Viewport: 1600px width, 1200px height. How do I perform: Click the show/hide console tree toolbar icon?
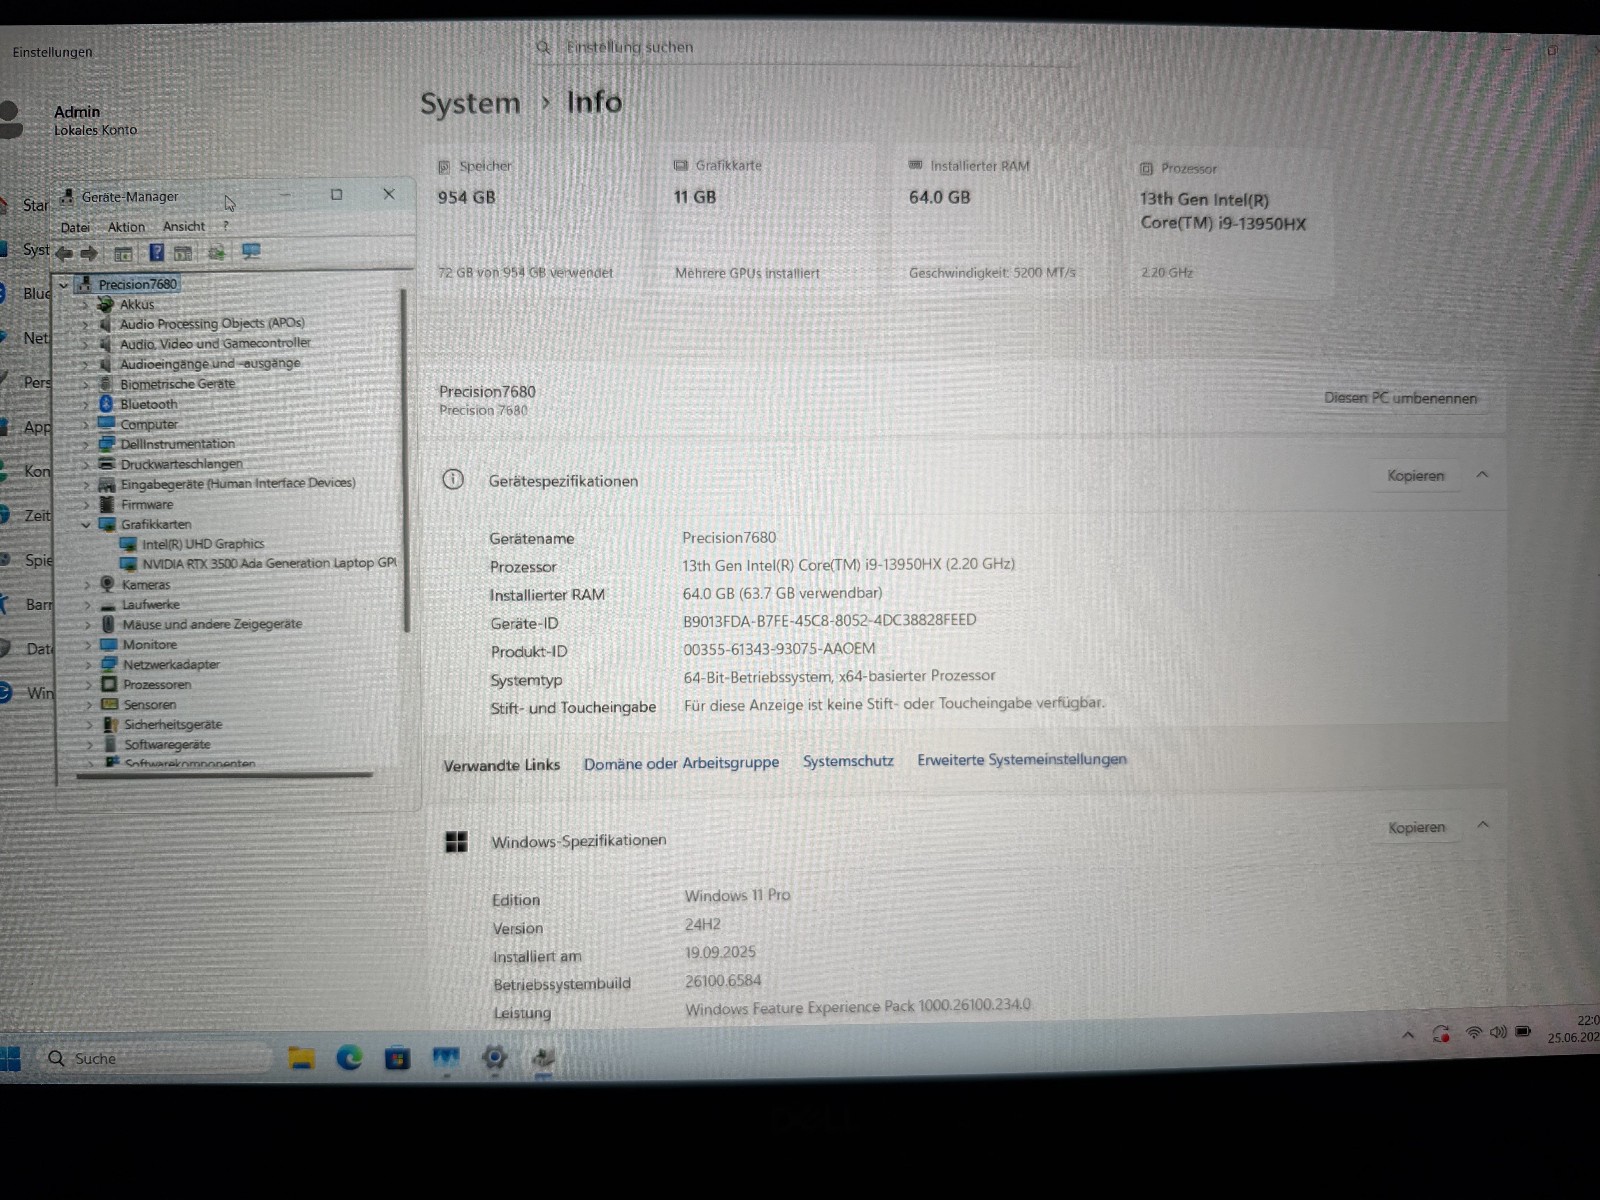pos(123,253)
